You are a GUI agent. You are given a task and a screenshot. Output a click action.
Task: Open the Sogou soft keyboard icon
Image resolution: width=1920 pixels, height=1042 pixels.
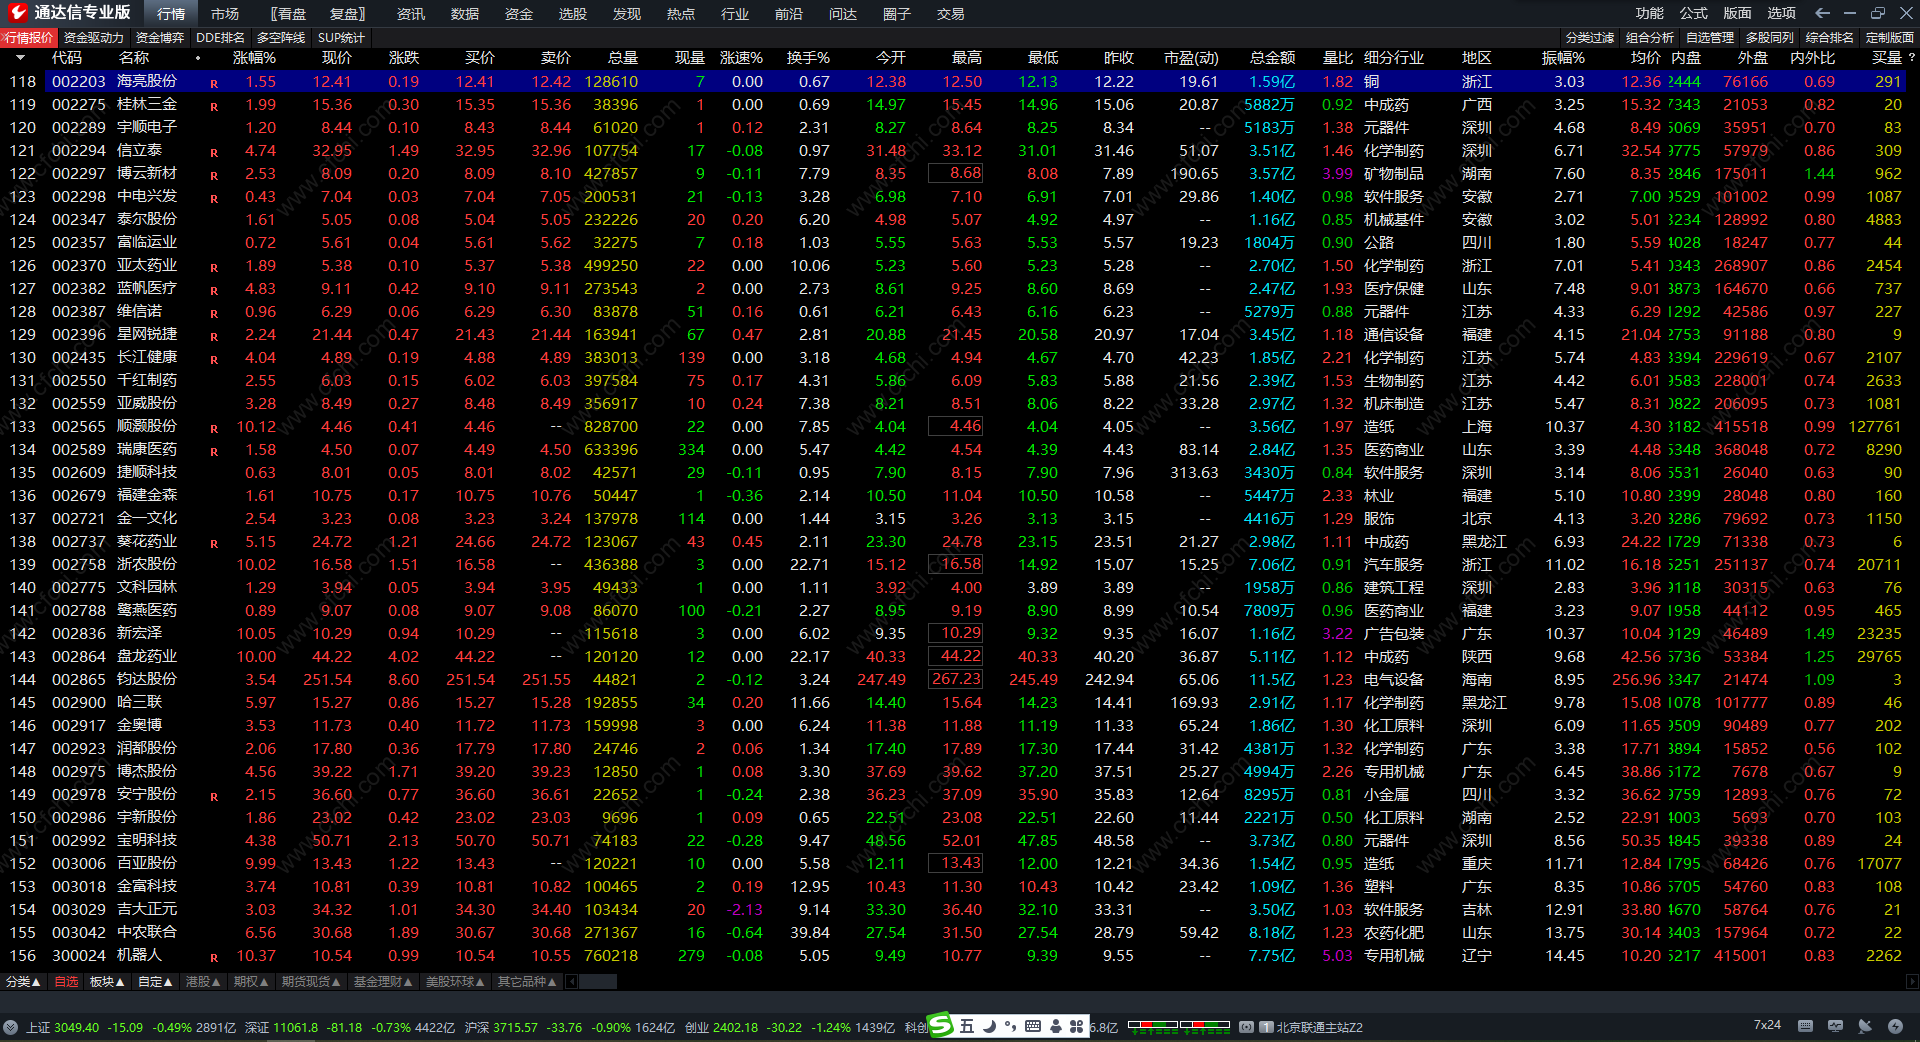click(x=1033, y=1026)
